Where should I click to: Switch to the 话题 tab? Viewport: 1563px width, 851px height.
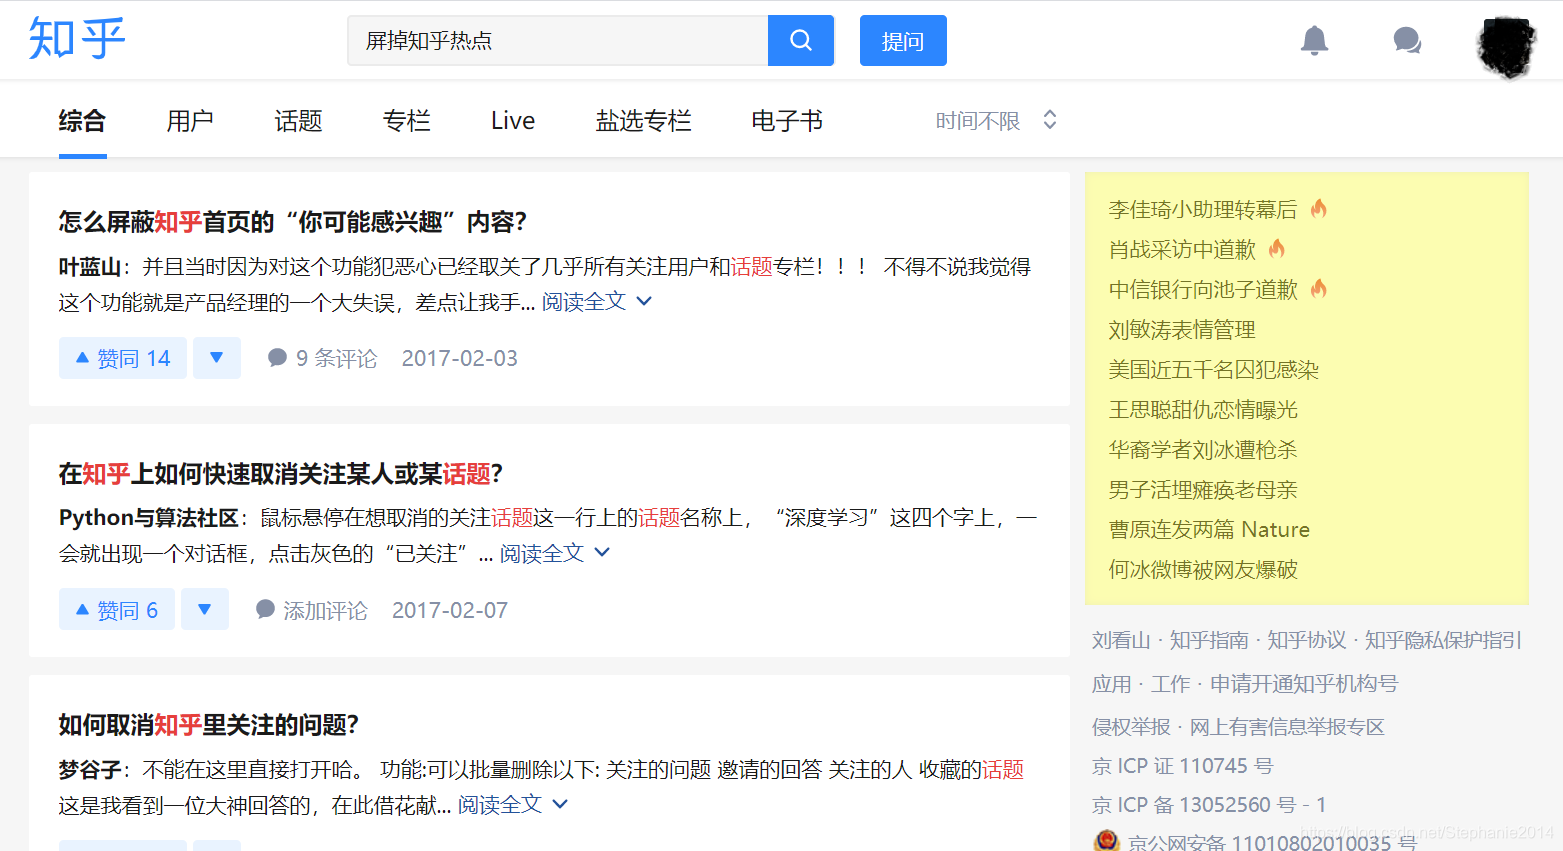click(x=298, y=121)
